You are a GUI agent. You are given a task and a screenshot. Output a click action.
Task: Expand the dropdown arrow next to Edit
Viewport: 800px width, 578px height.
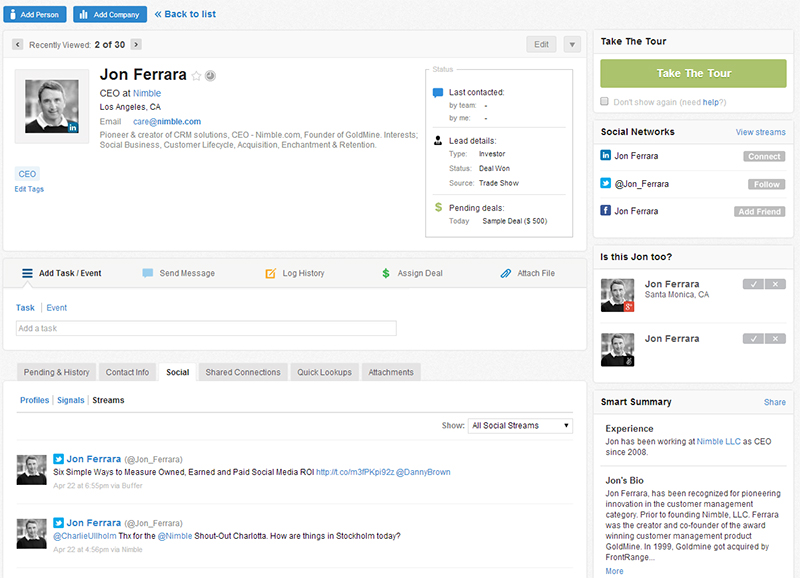tap(571, 44)
